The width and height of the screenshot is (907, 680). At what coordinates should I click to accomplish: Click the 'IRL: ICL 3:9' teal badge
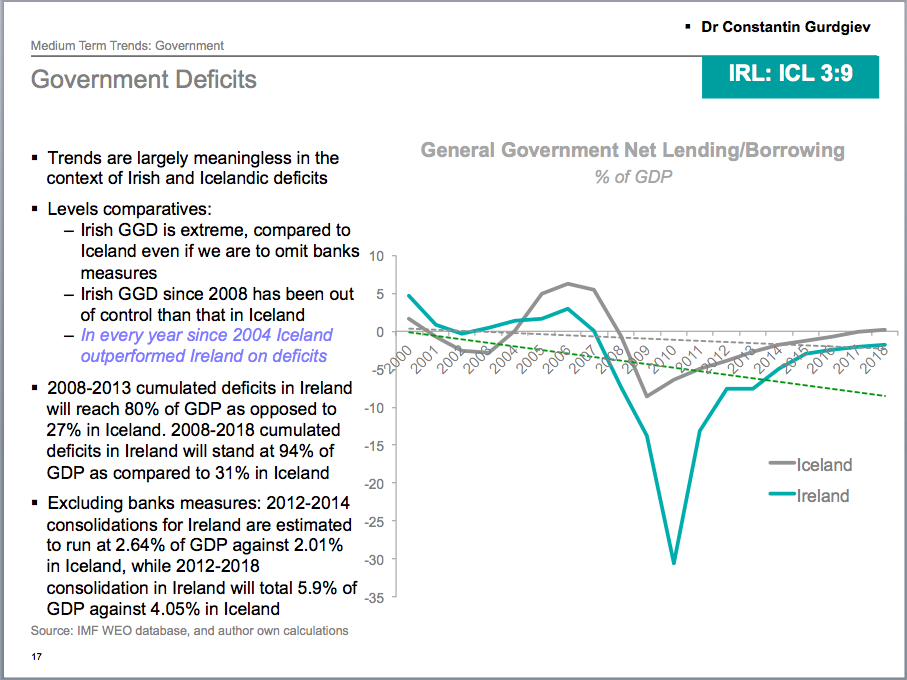point(790,77)
